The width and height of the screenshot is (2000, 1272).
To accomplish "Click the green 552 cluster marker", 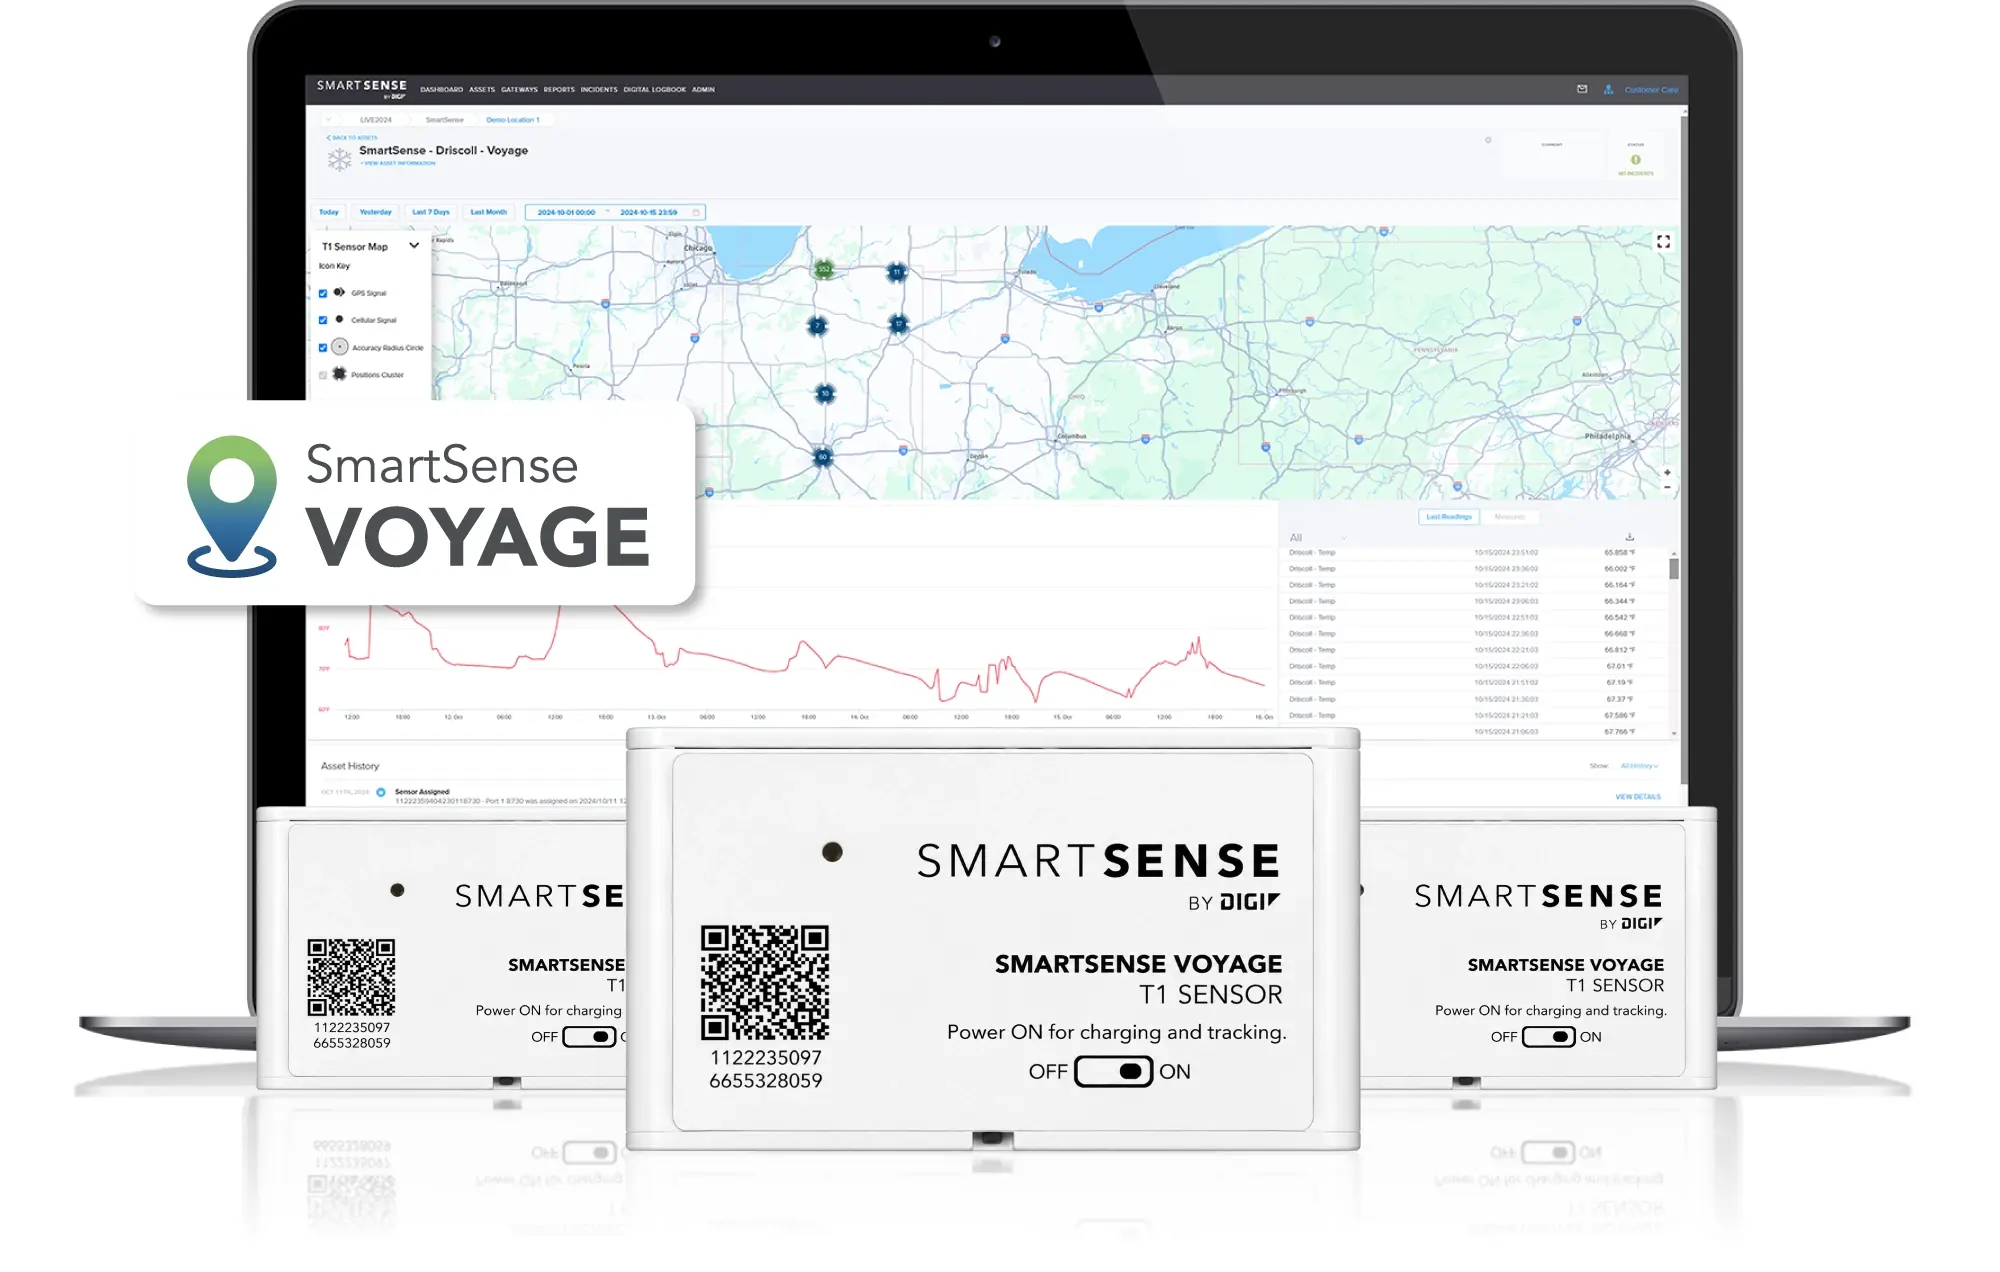I will point(824,269).
